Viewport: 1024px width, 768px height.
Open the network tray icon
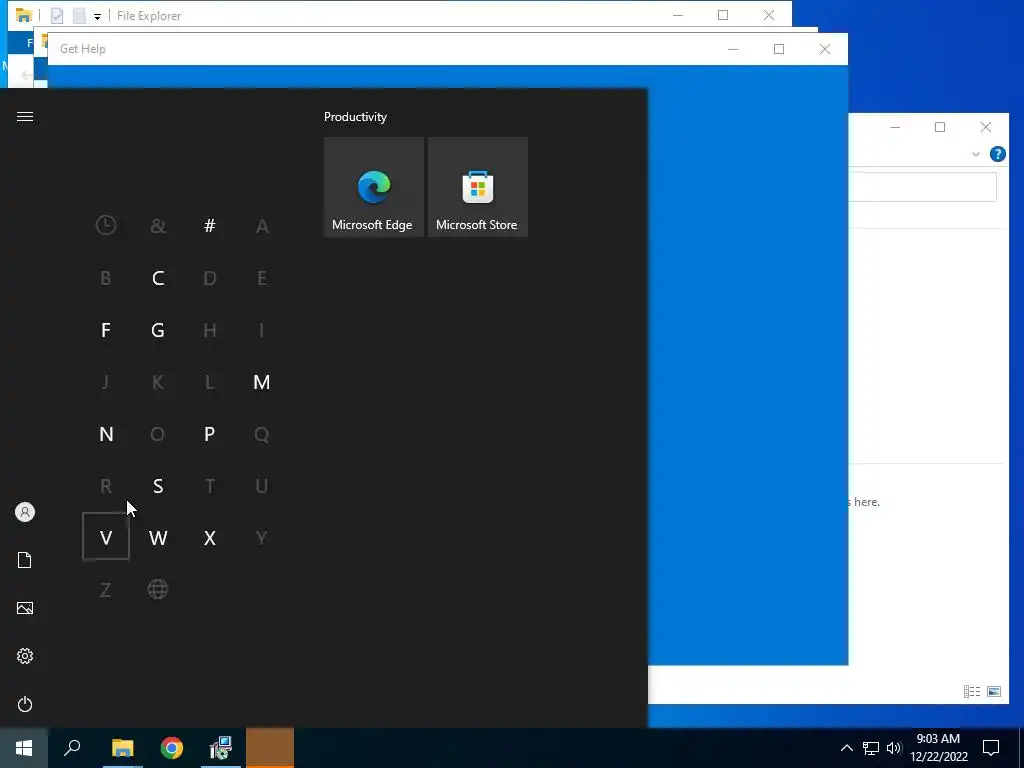(871, 748)
